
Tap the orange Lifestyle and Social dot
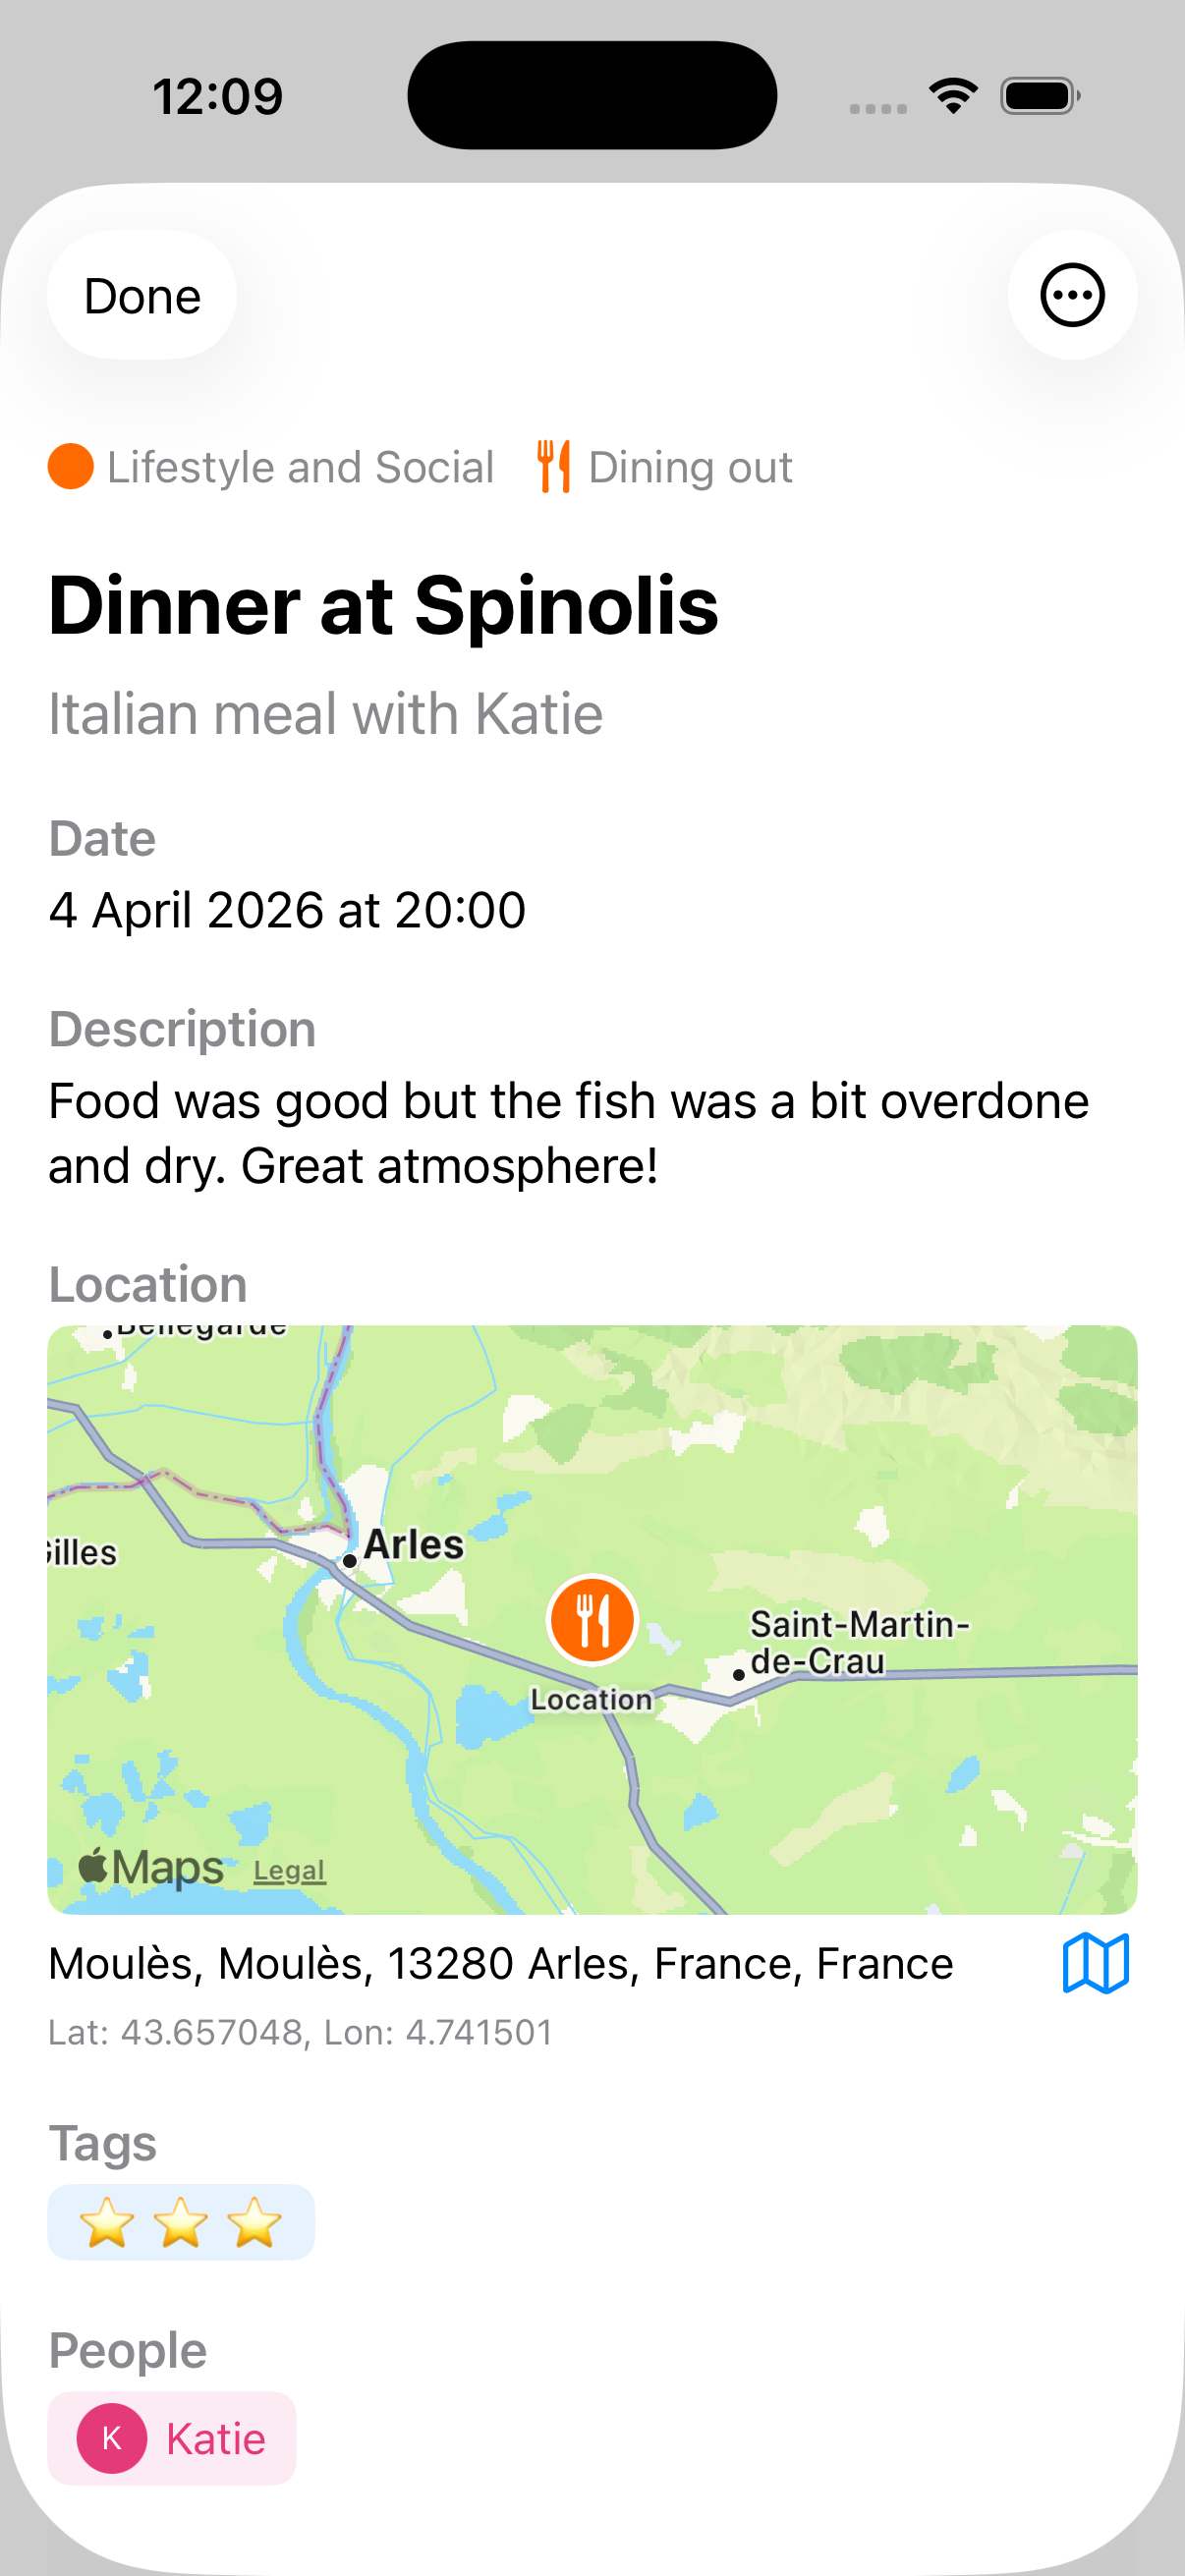(x=71, y=467)
